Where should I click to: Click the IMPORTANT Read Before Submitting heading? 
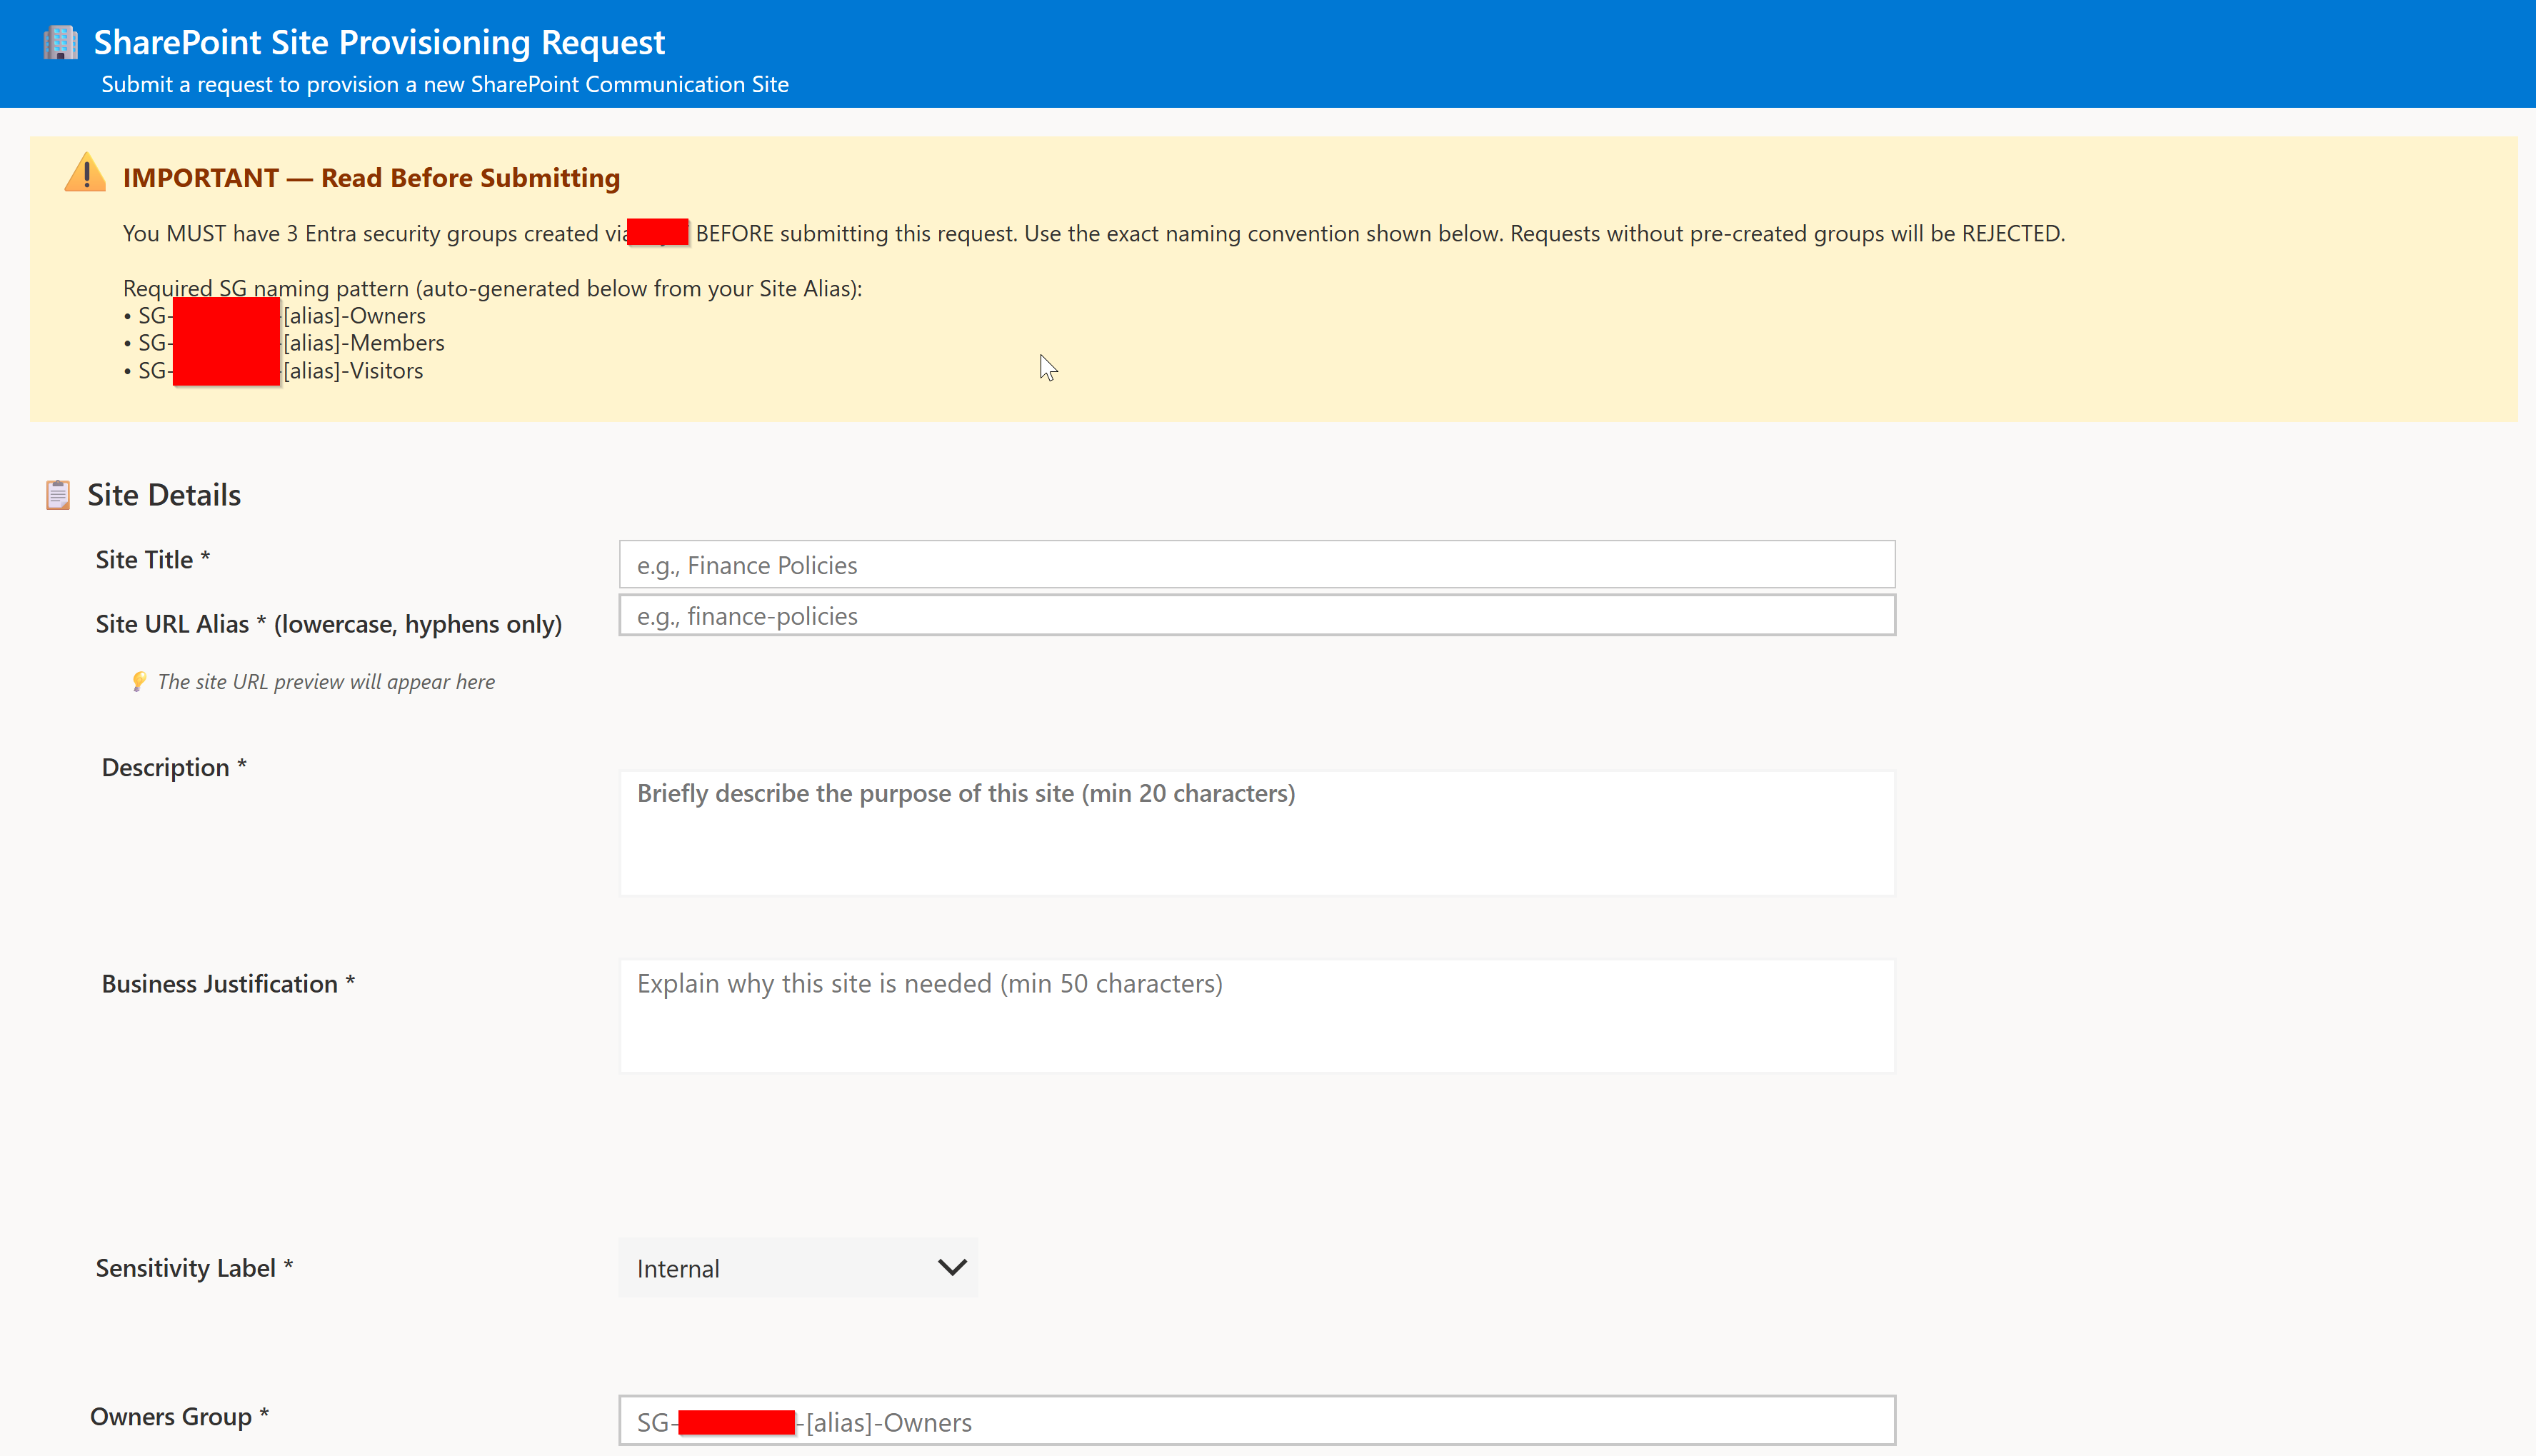click(x=371, y=178)
